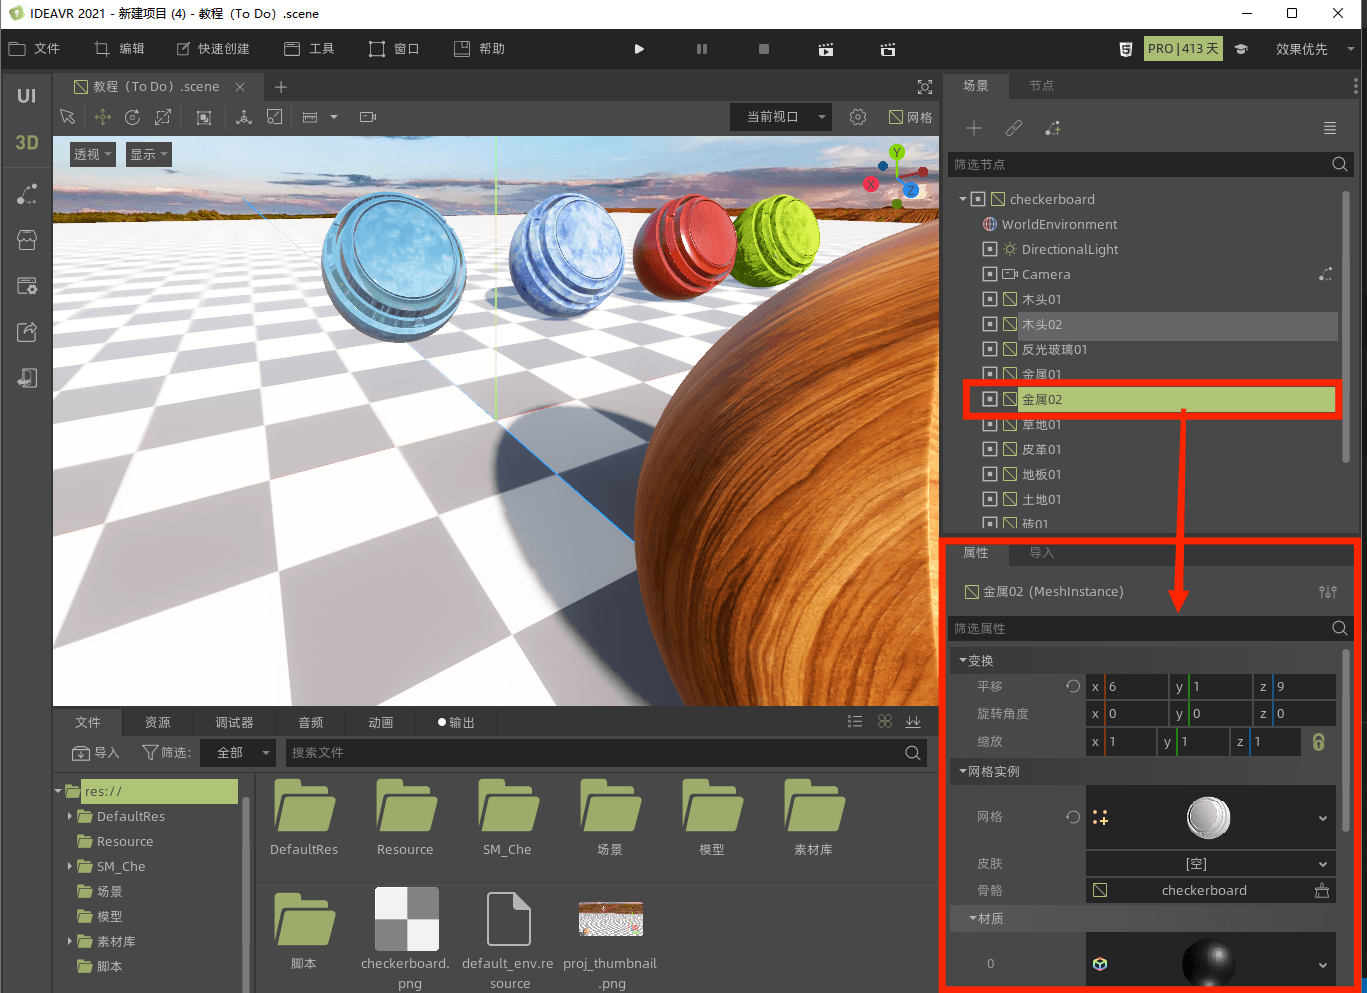
Task: Open the scene panel hamburger menu
Action: tap(1330, 128)
